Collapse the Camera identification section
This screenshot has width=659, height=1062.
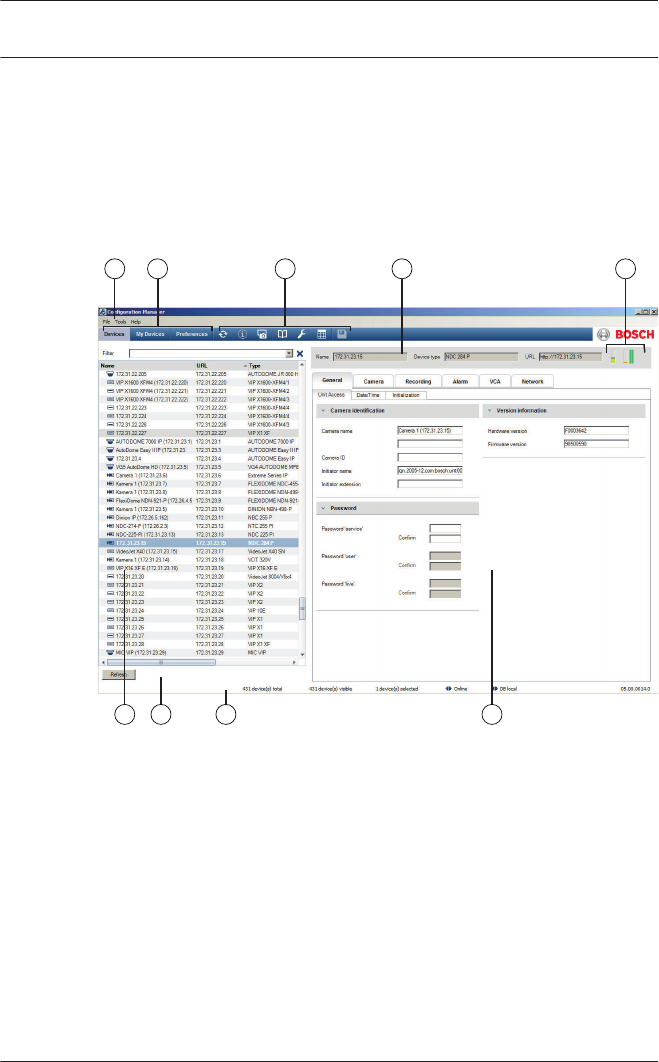click(x=323, y=410)
